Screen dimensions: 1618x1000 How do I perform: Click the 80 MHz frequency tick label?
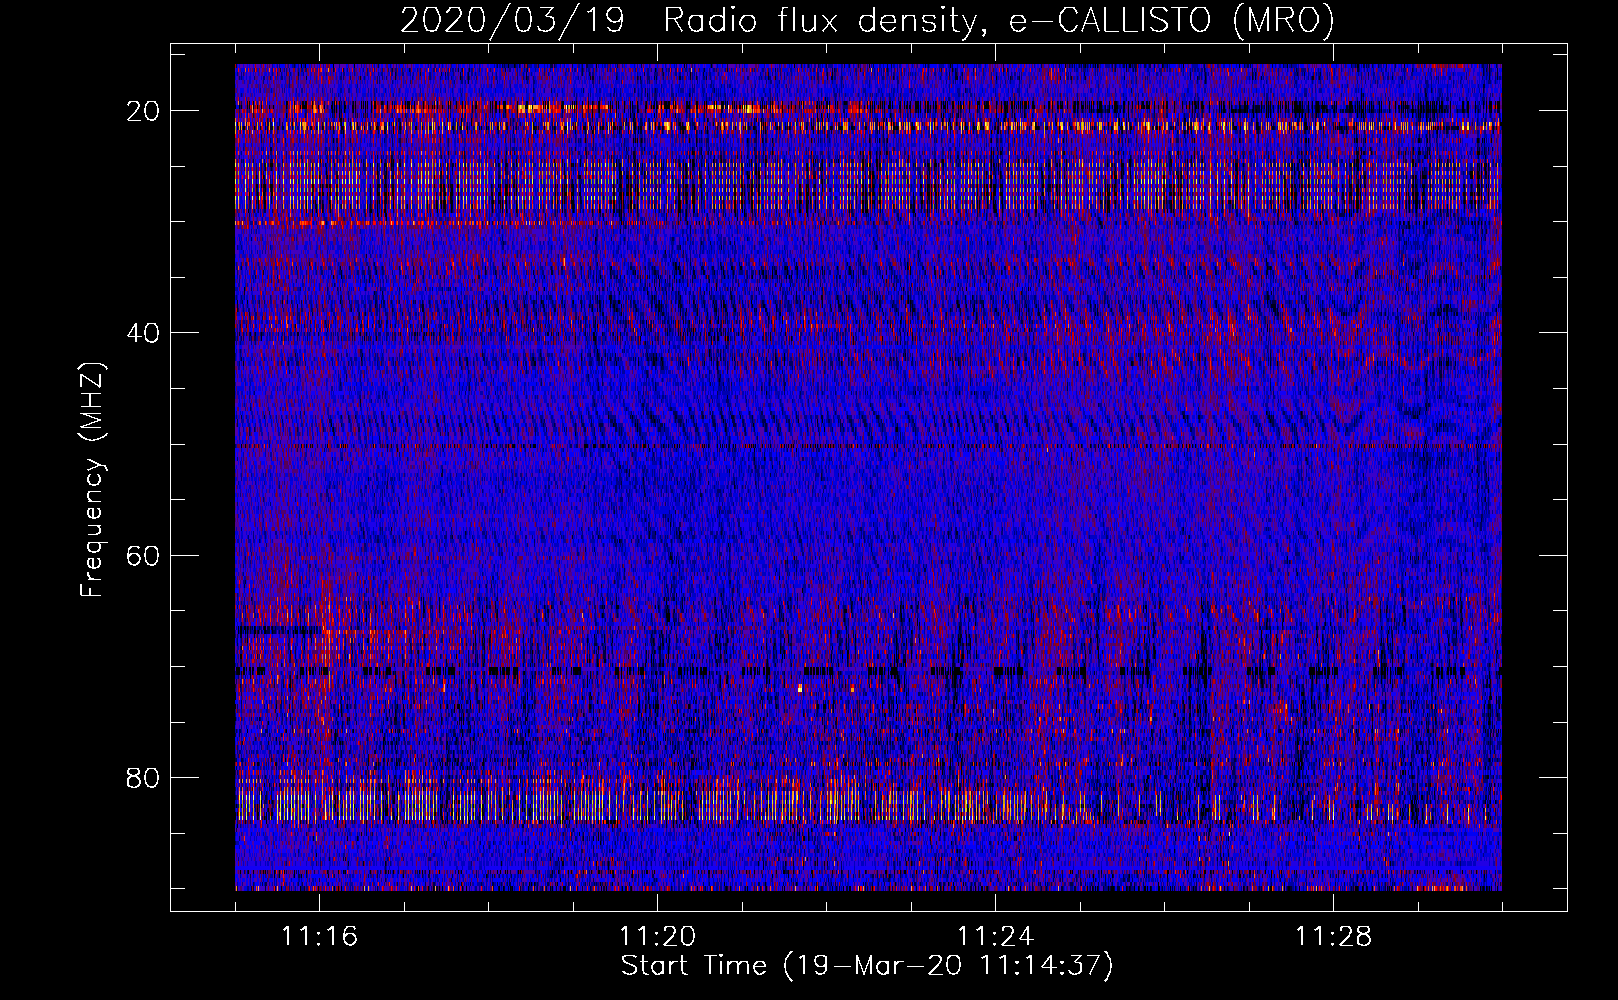[x=144, y=777]
